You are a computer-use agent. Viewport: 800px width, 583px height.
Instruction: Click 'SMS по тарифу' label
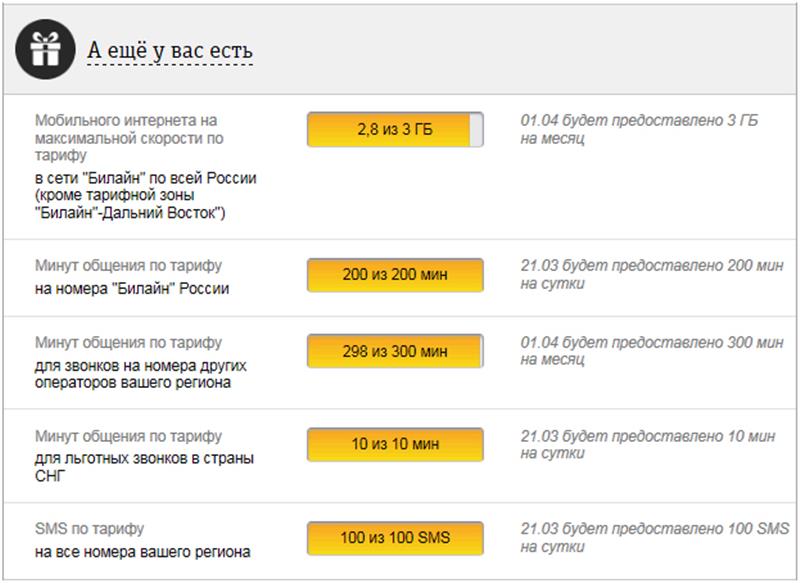(89, 529)
